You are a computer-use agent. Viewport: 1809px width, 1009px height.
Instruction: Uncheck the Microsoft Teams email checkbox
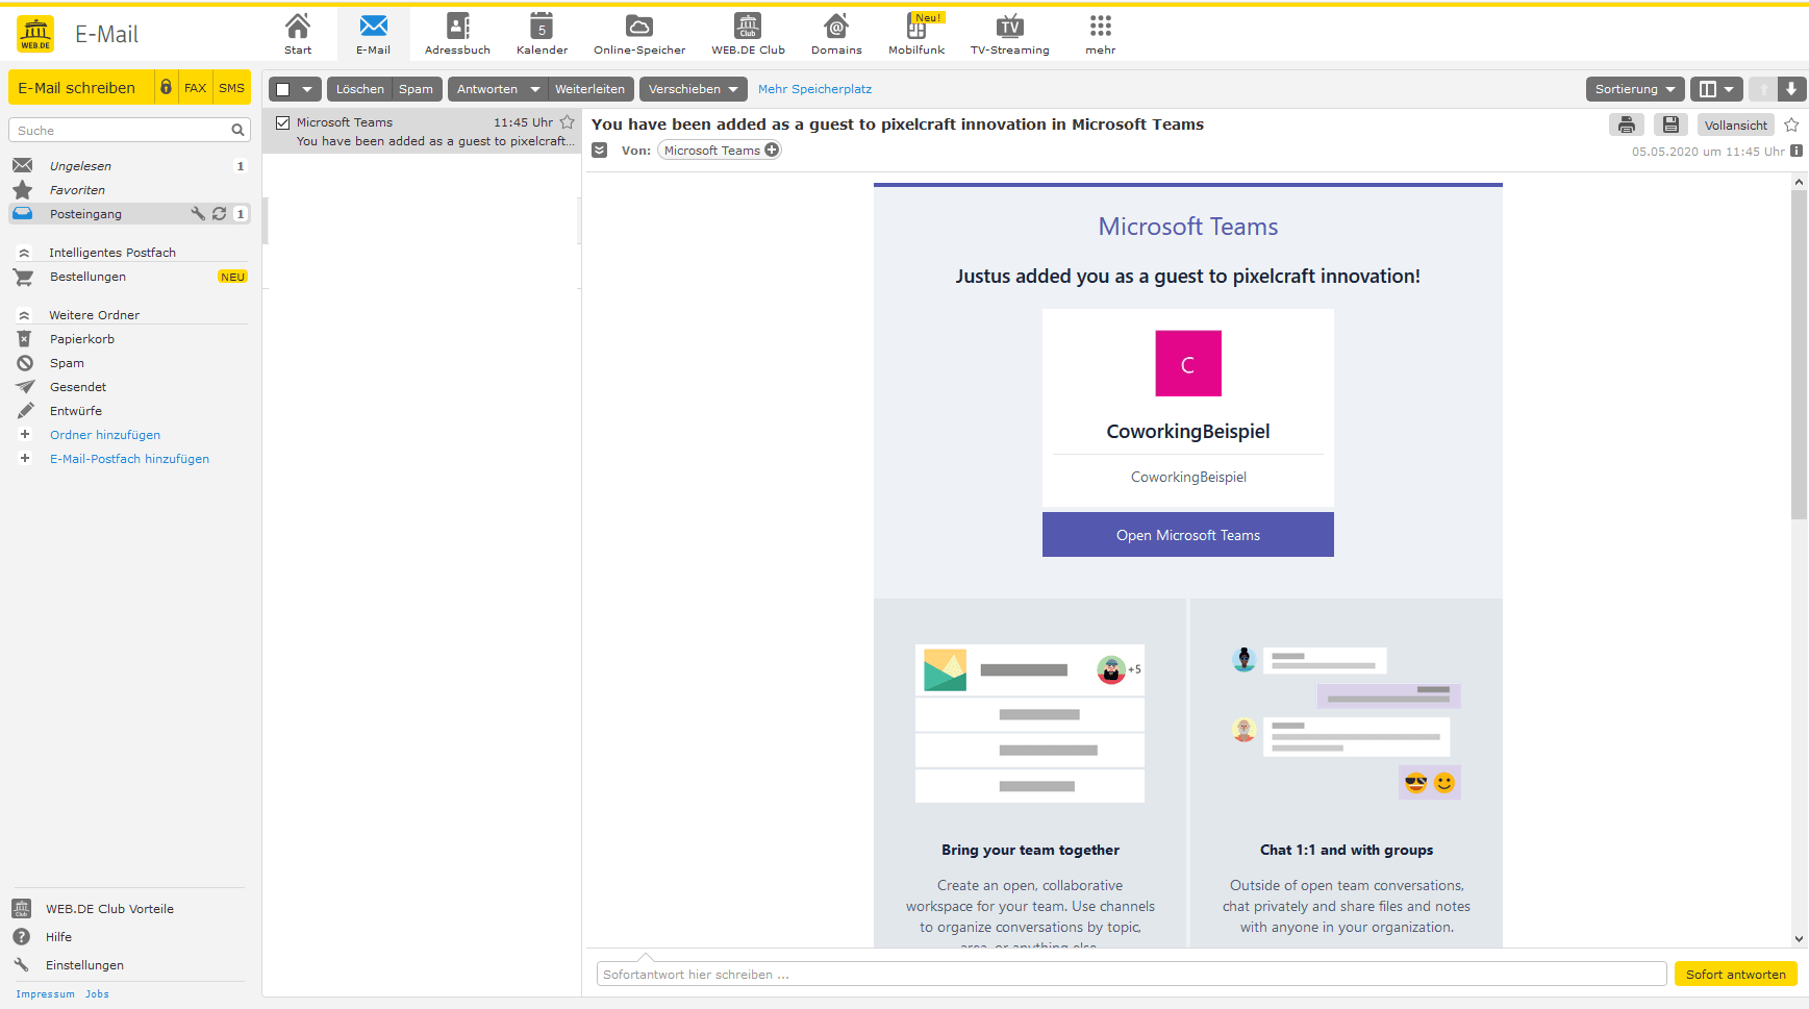coord(283,123)
